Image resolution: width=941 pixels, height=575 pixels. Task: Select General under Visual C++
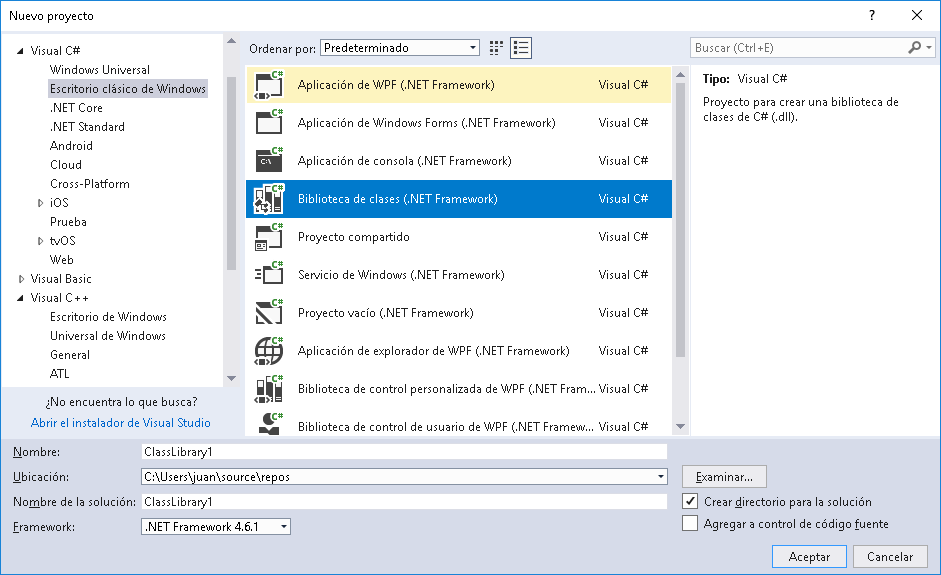(x=70, y=355)
